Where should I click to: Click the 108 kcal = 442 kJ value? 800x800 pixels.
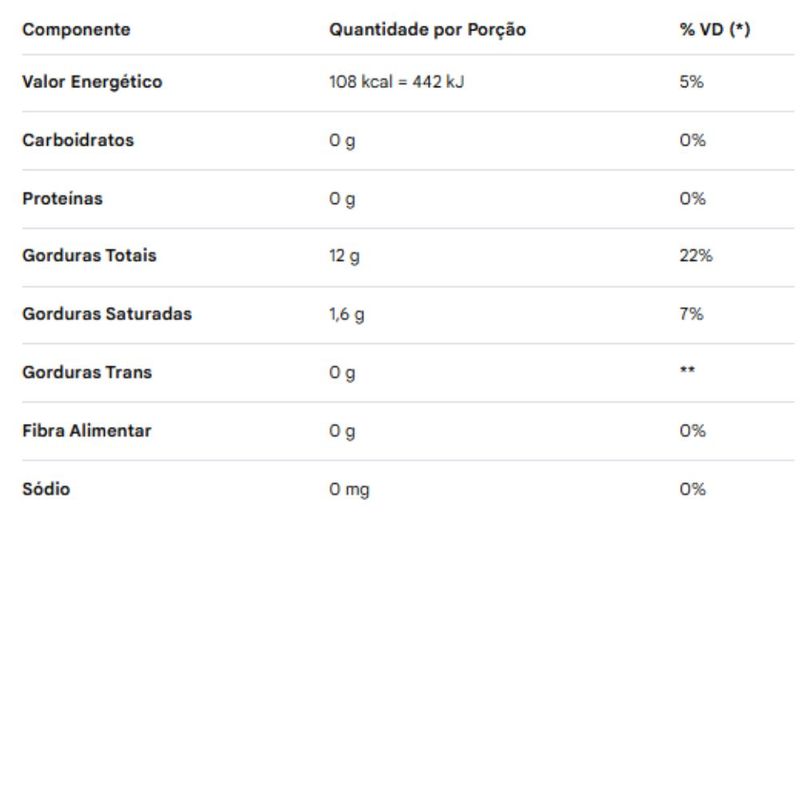pos(397,82)
